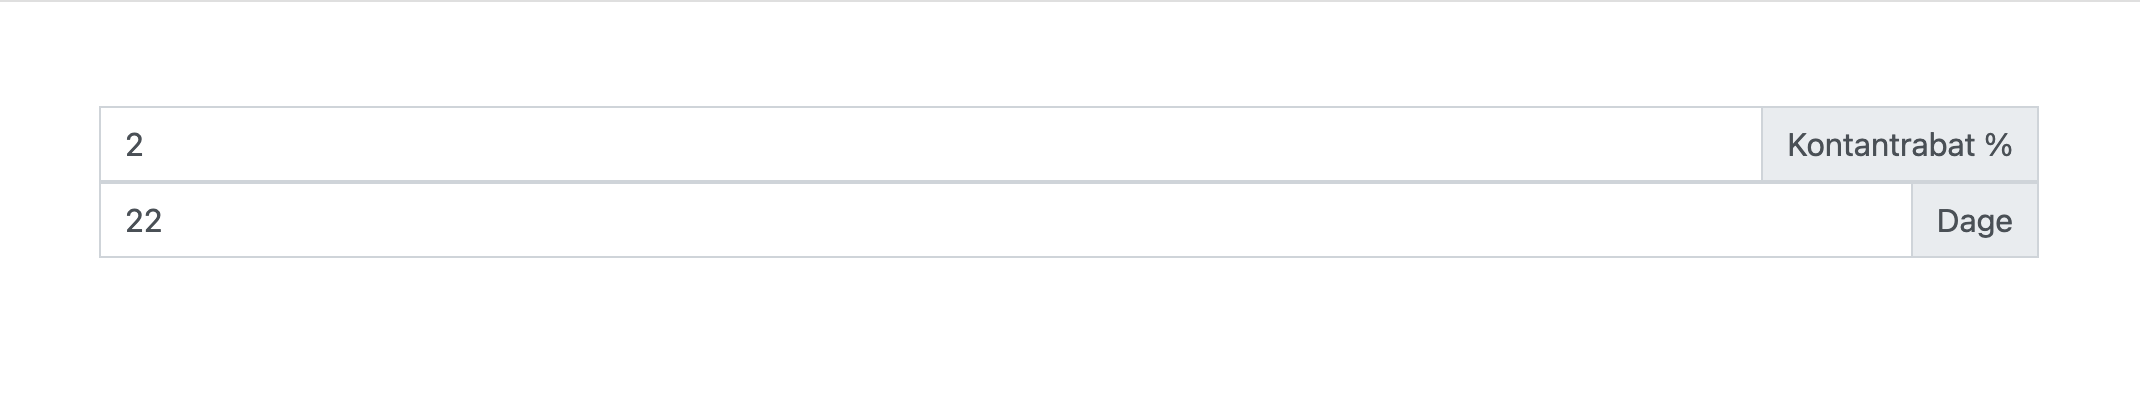Focus the Dage input field

click(1006, 221)
